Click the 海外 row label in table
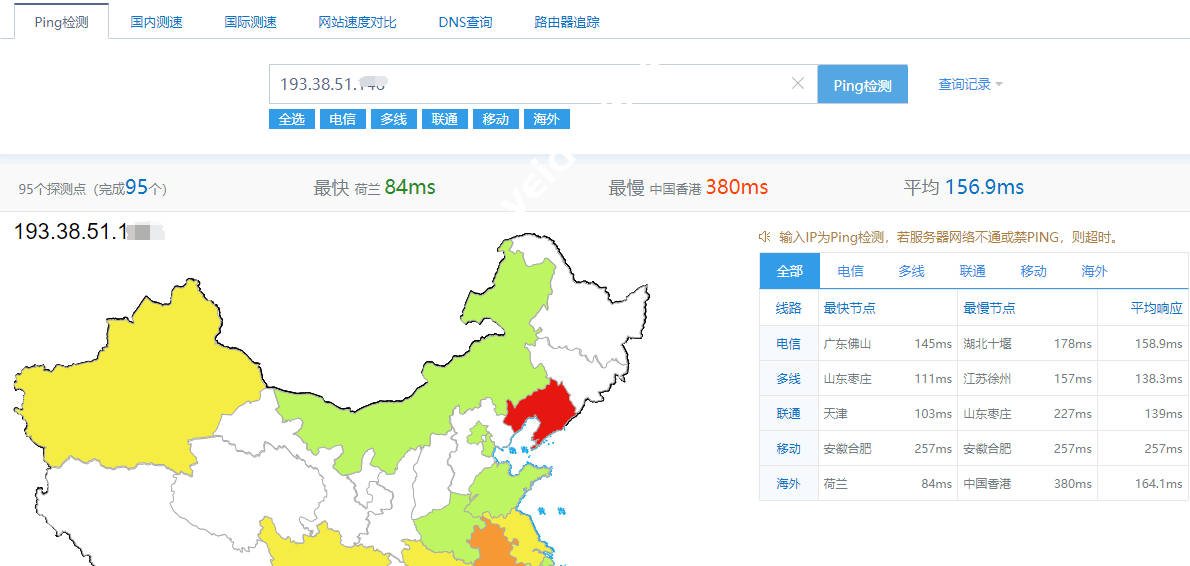 (x=788, y=483)
